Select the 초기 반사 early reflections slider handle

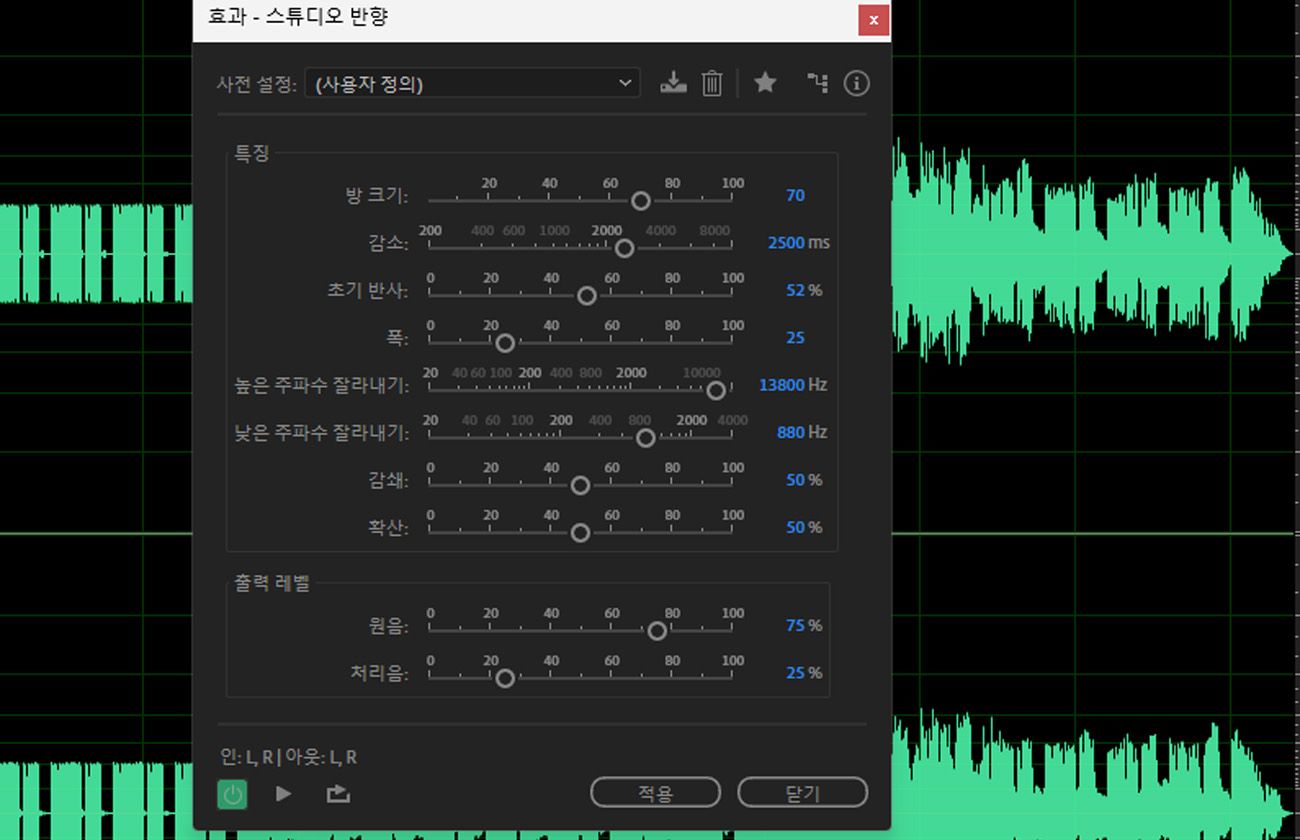[587, 295]
